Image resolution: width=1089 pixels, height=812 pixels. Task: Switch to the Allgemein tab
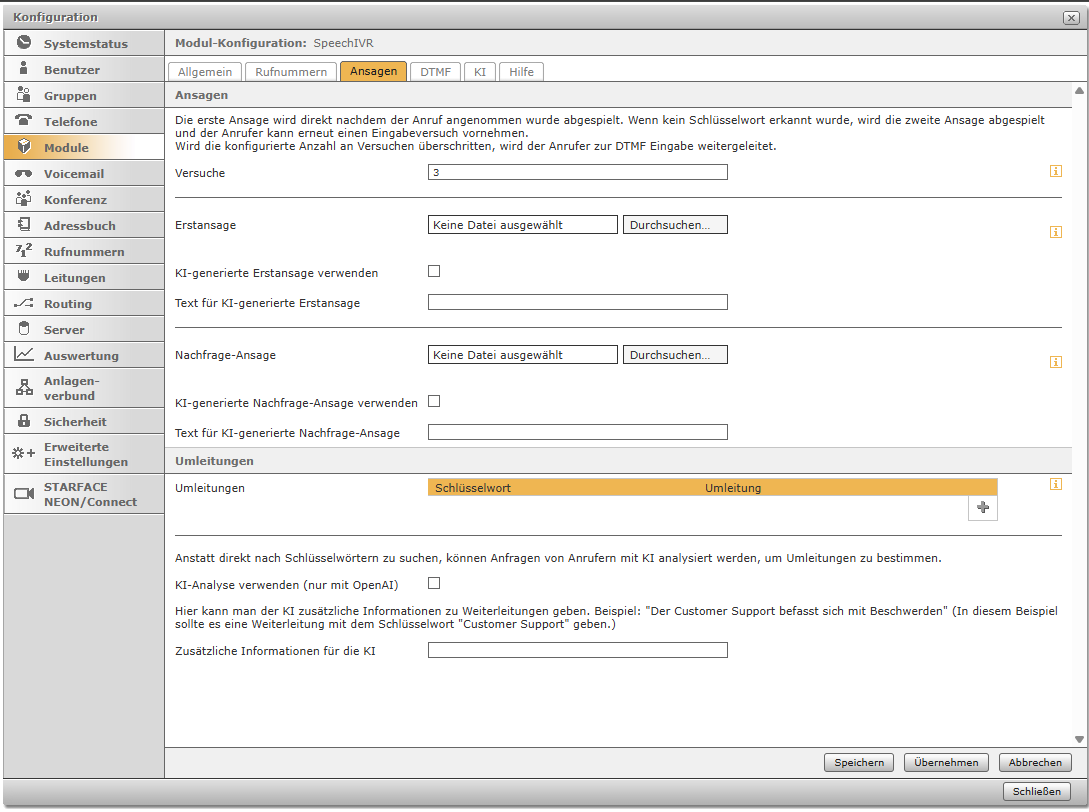click(205, 71)
